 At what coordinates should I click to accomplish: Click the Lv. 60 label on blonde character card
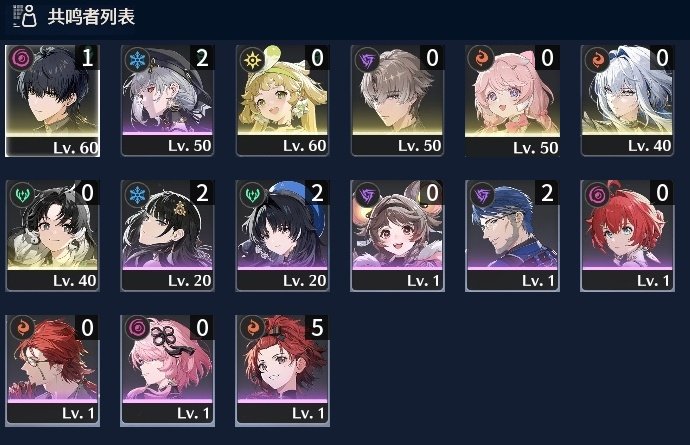click(305, 146)
